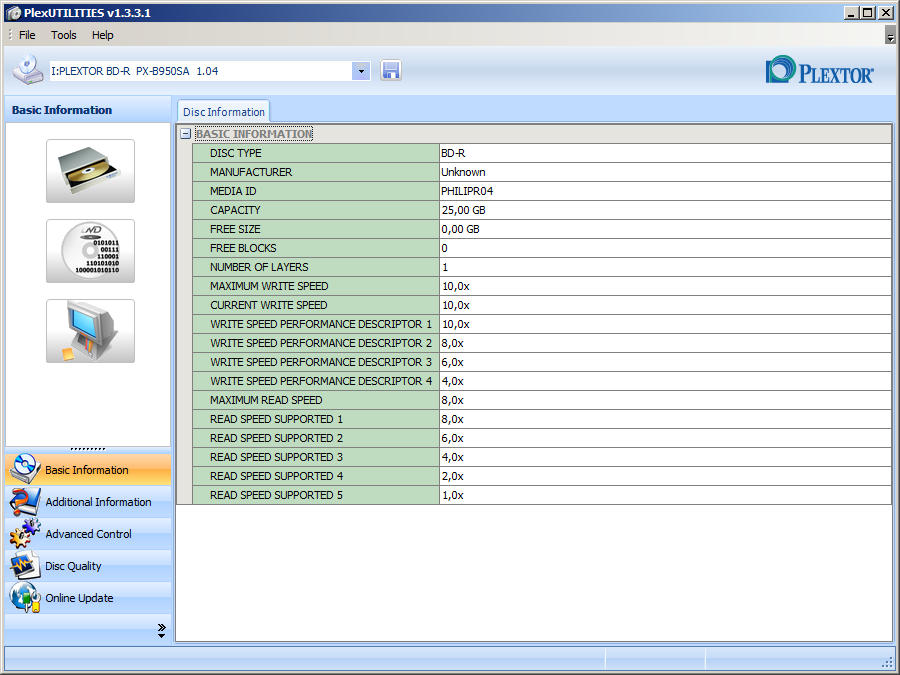
Task: Select WRITE SPEED PERFORMANCE DESCRIPTOR 3 label
Action: click(321, 362)
